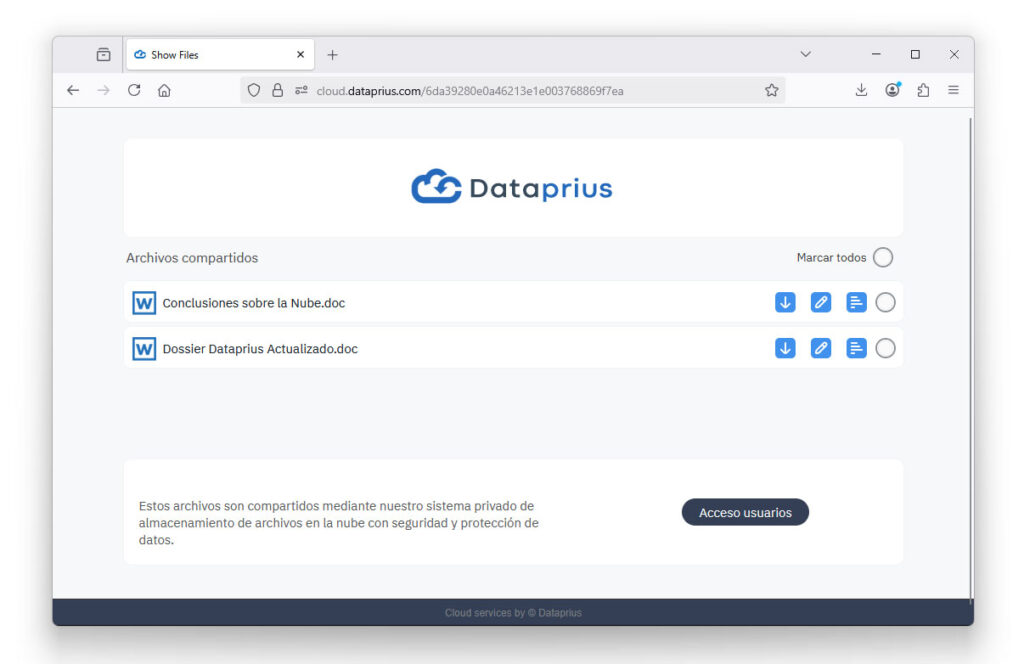Open Firefox account menu
Viewport: 1024px width, 664px height.
[892, 90]
